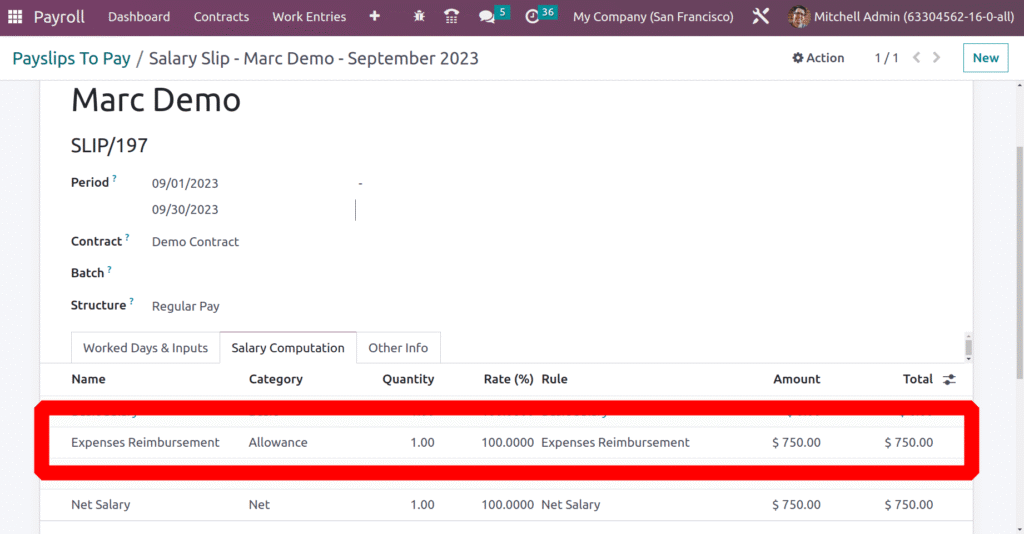Click the plus icon in navbar
This screenshot has width=1024, height=534.
[x=374, y=17]
